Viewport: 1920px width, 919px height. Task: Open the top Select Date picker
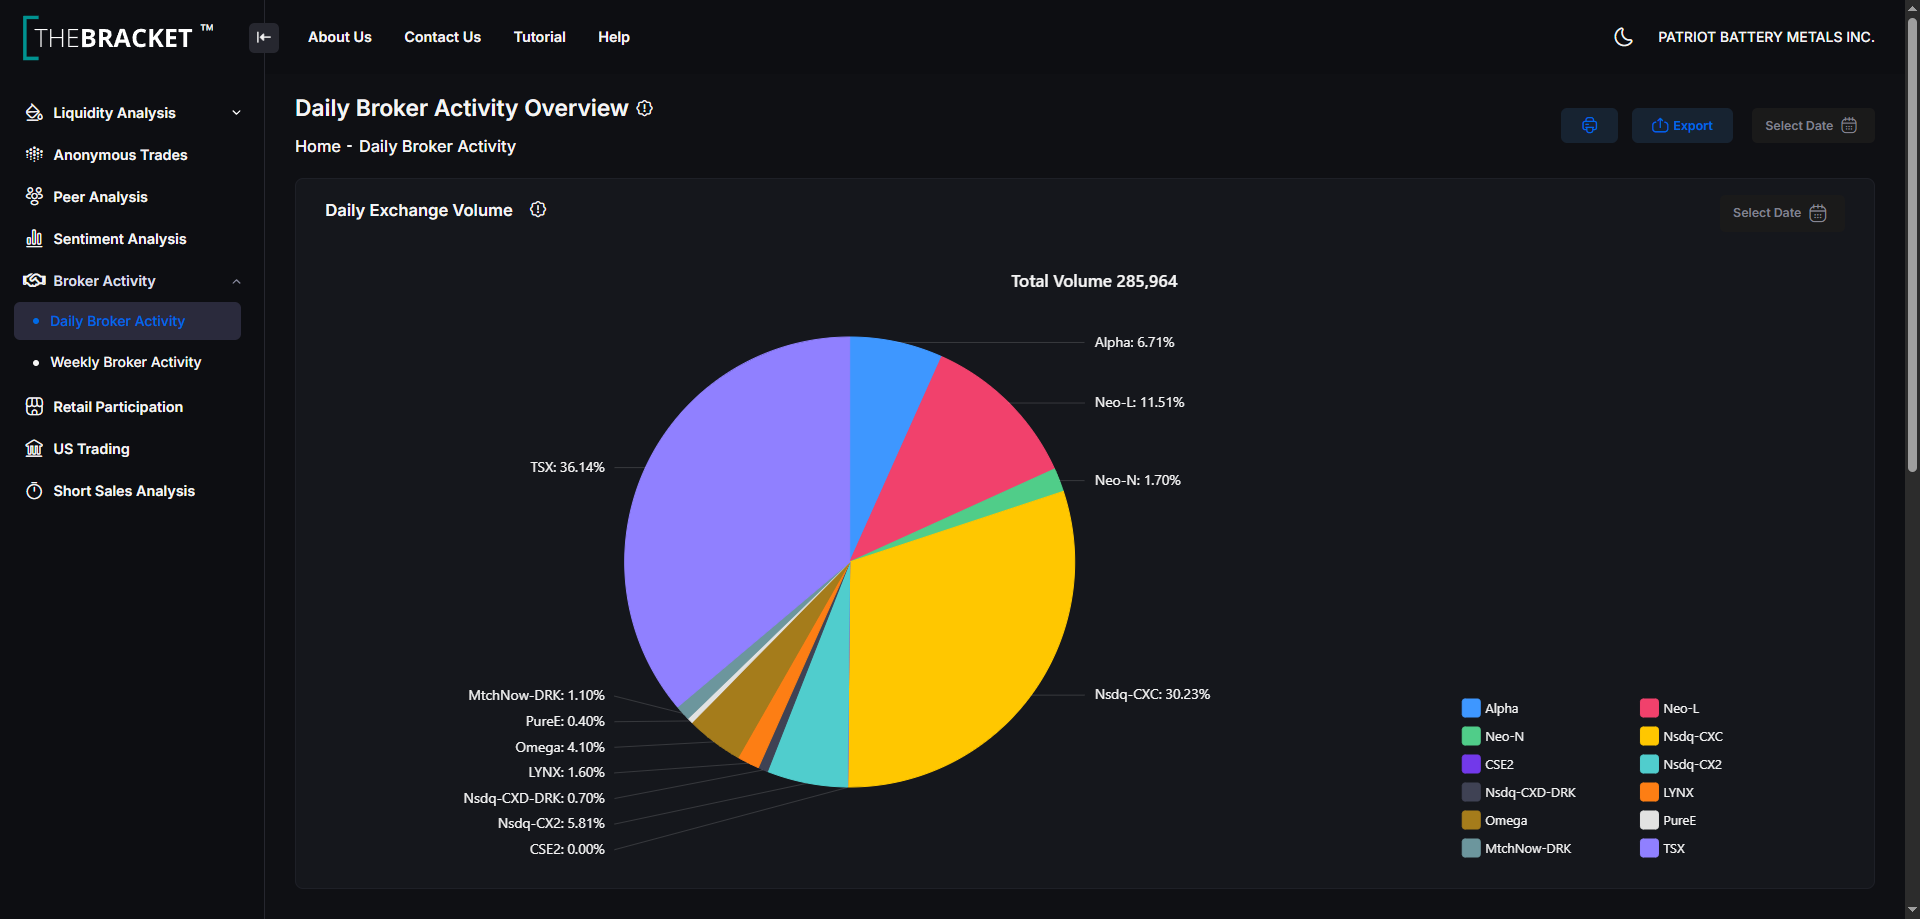[x=1812, y=126]
